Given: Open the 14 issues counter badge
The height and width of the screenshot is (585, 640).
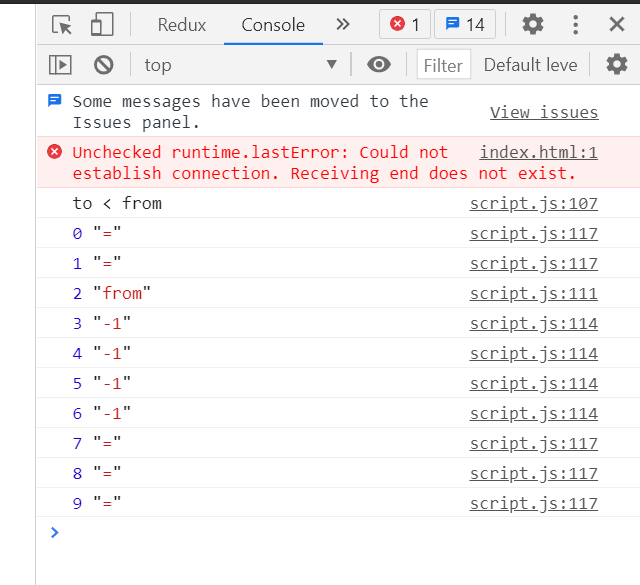Looking at the screenshot, I should coord(465,24).
